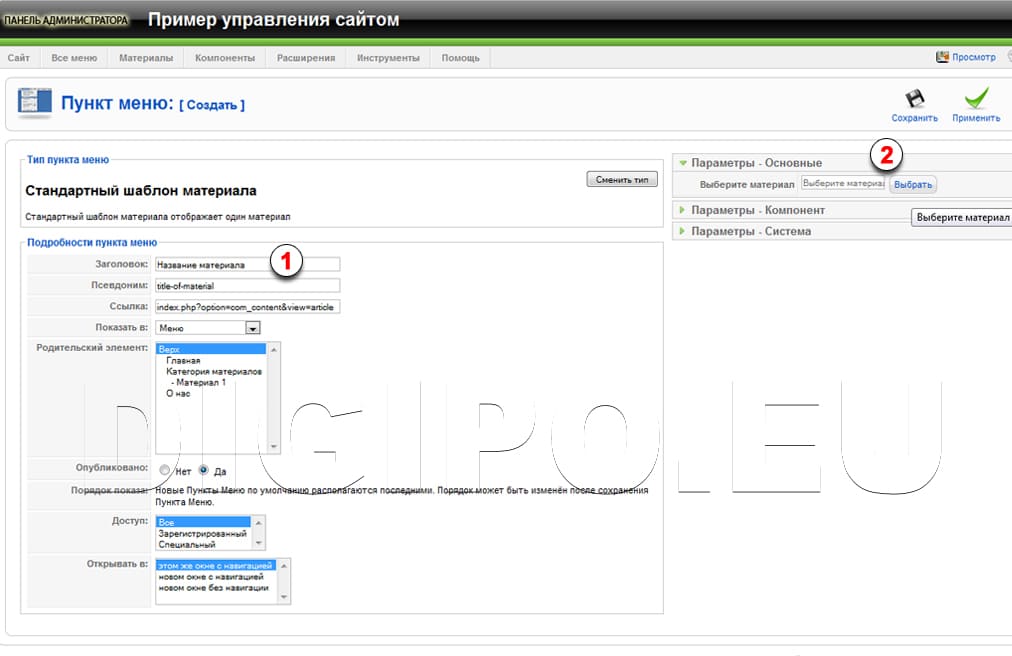Viewport: 1012px width, 656px height.
Task: Click the Применить green checkmark icon
Action: (x=976, y=99)
